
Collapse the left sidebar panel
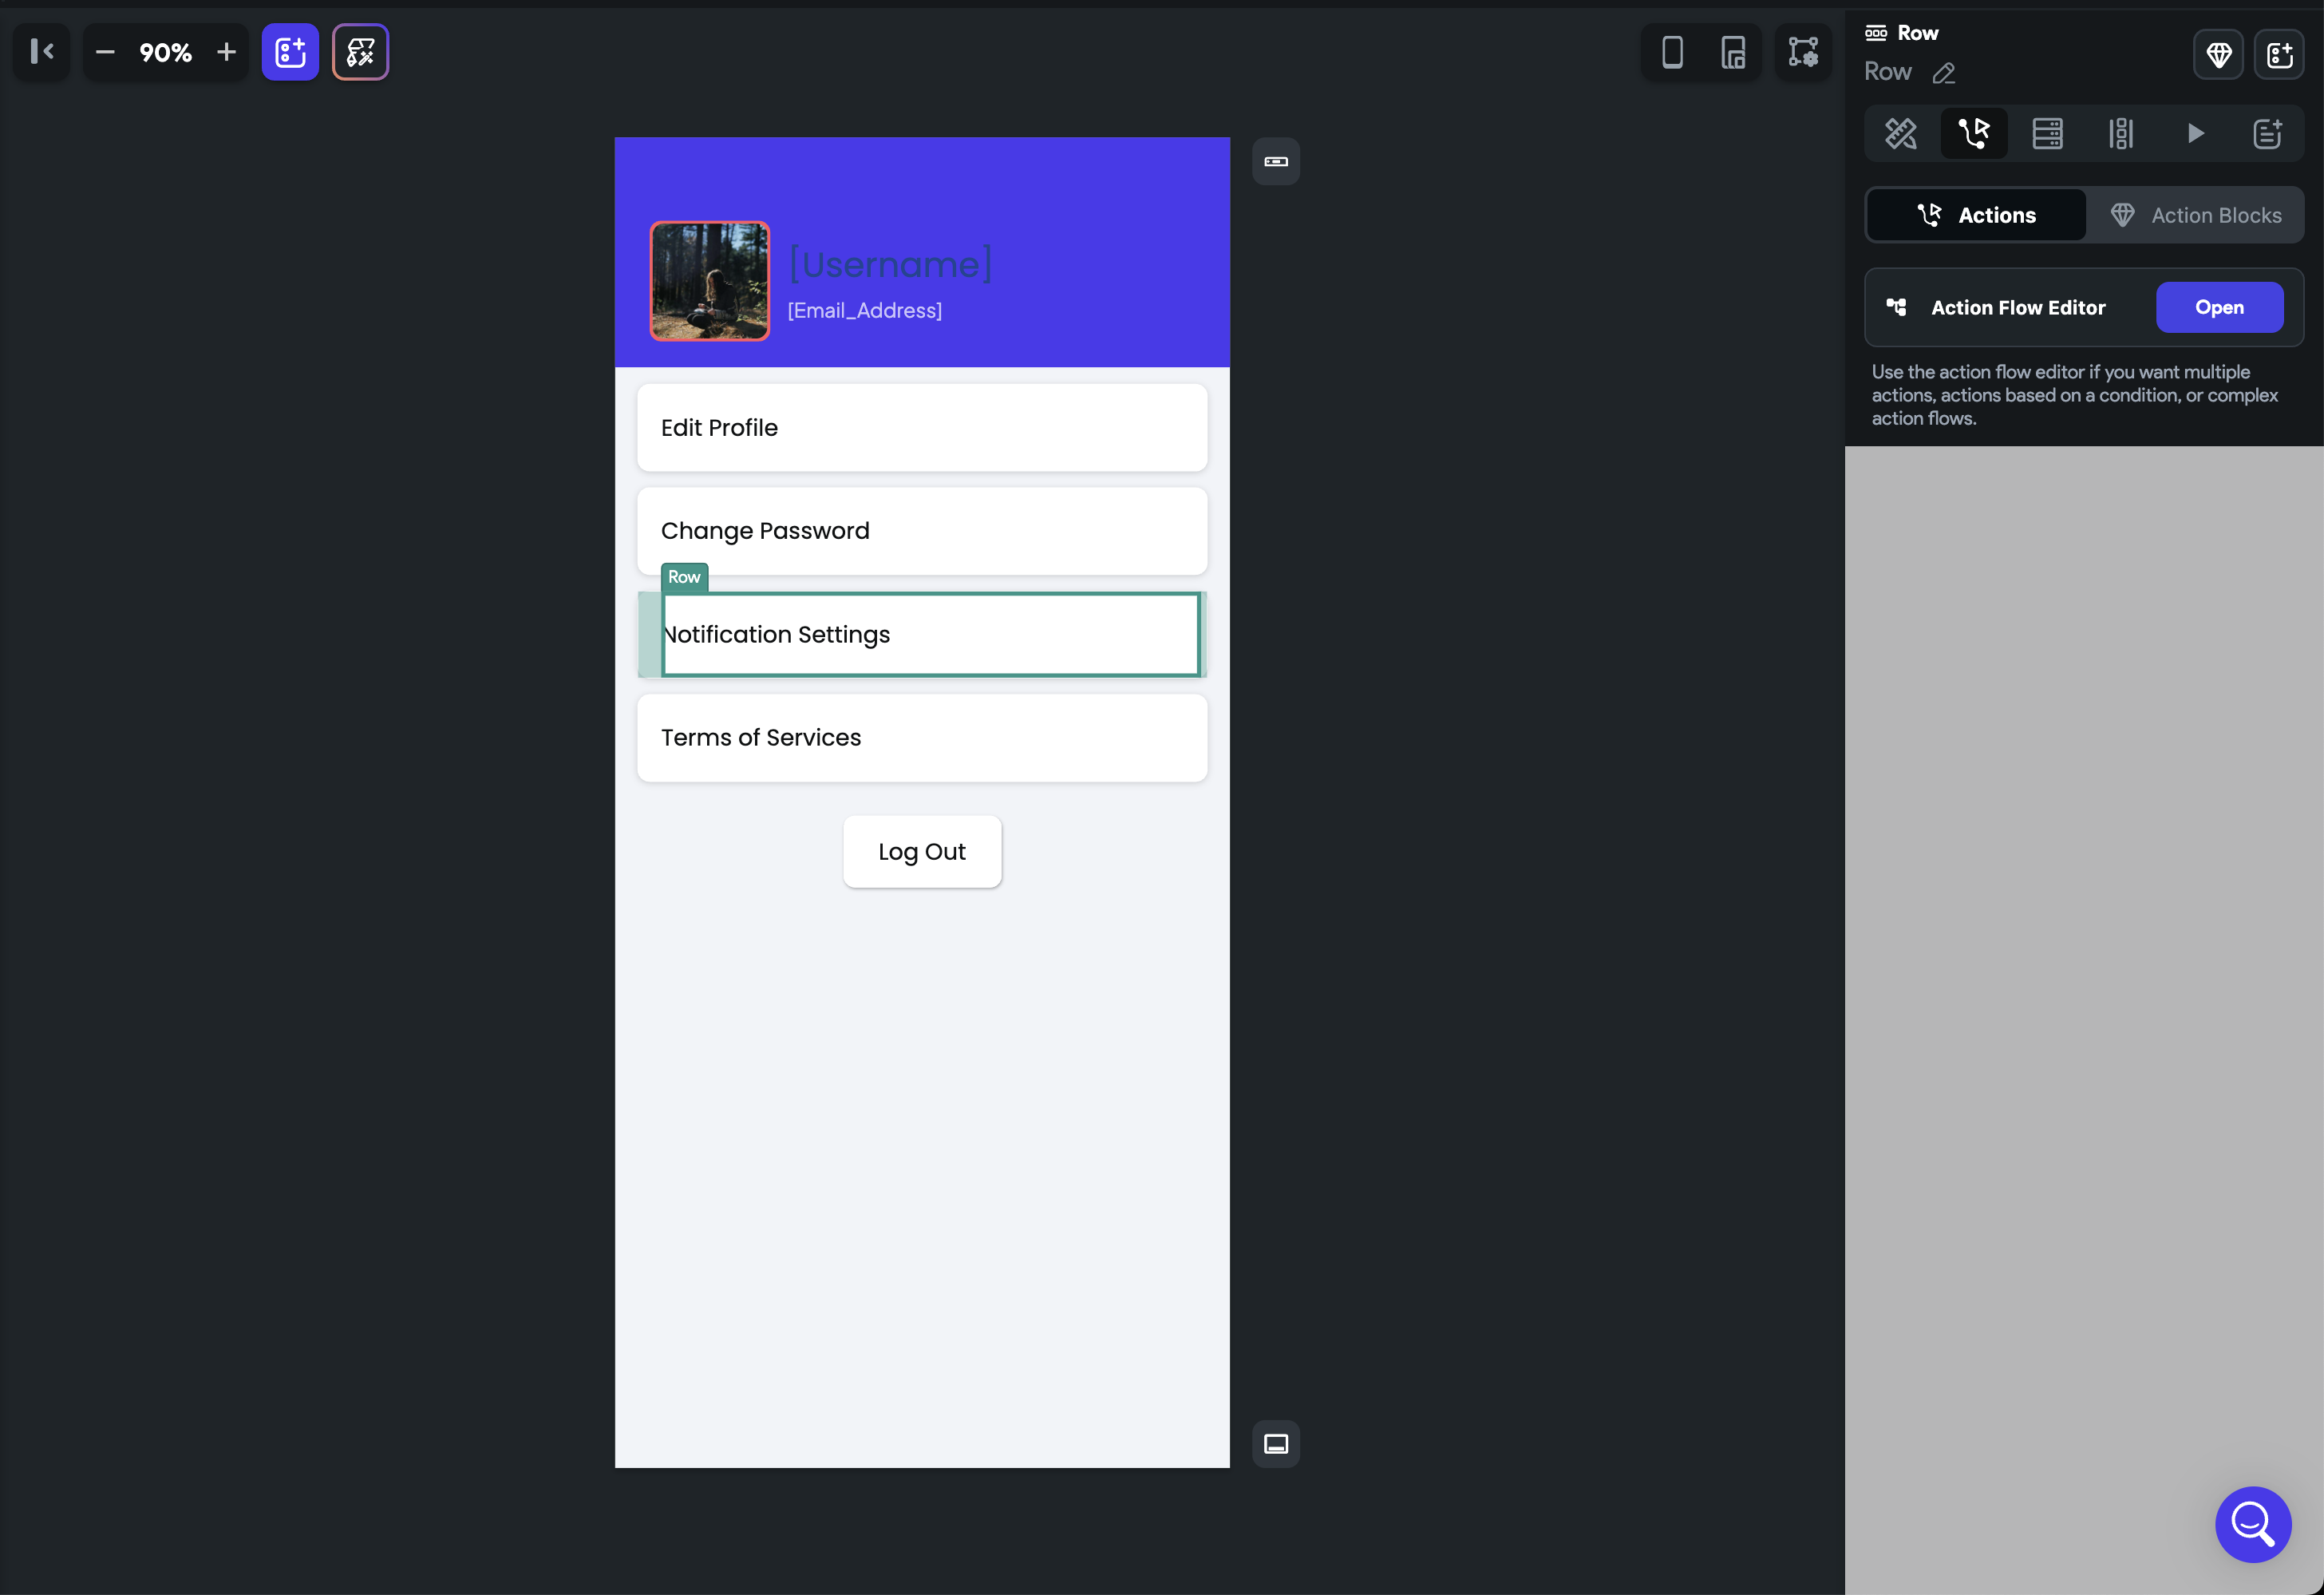point(41,51)
